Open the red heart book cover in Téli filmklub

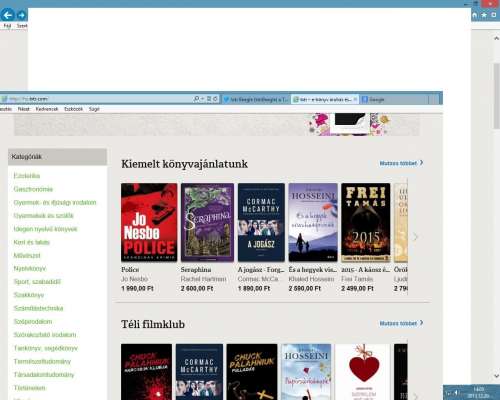(364, 372)
